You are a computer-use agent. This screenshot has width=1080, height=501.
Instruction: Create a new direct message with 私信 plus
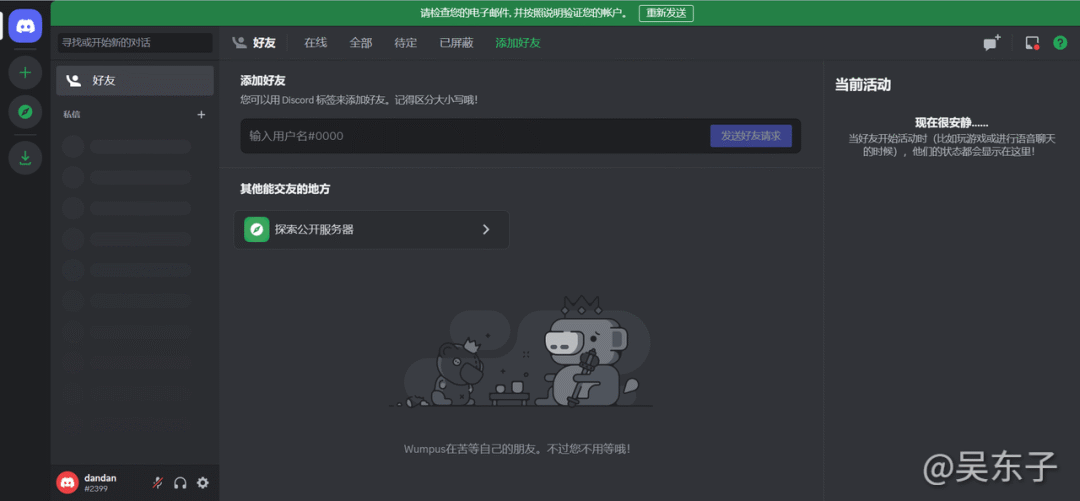pyautogui.click(x=201, y=114)
